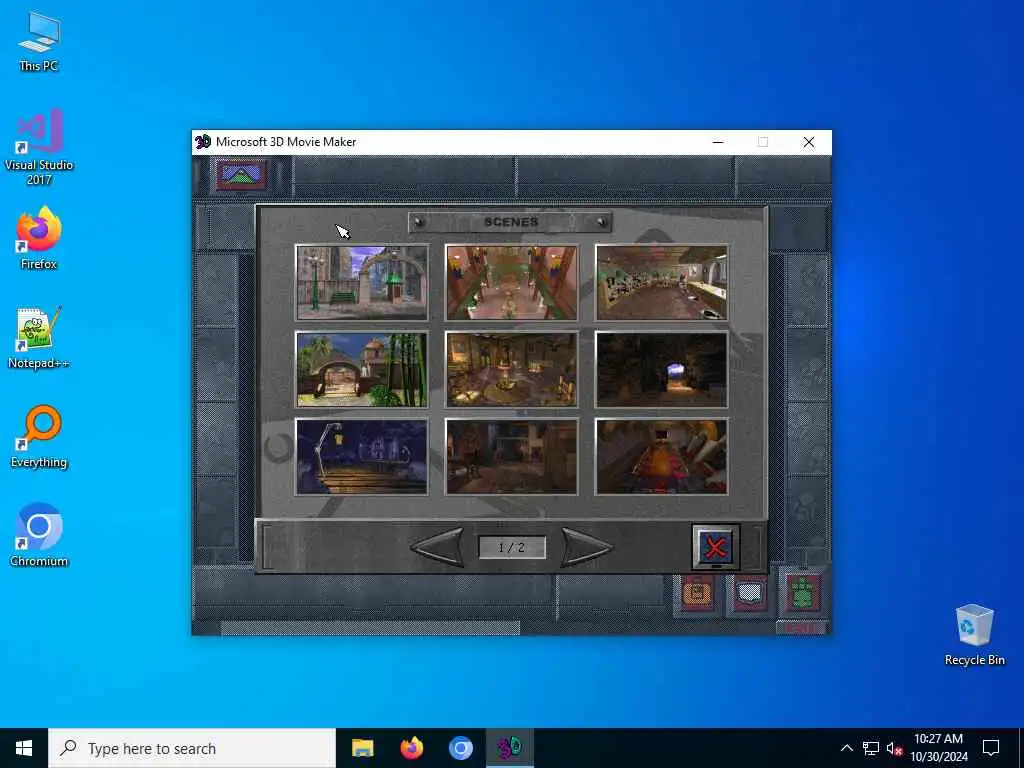Choose the dim haunted interior scene thumbnail
This screenshot has height=768, width=1024.
pyautogui.click(x=511, y=456)
